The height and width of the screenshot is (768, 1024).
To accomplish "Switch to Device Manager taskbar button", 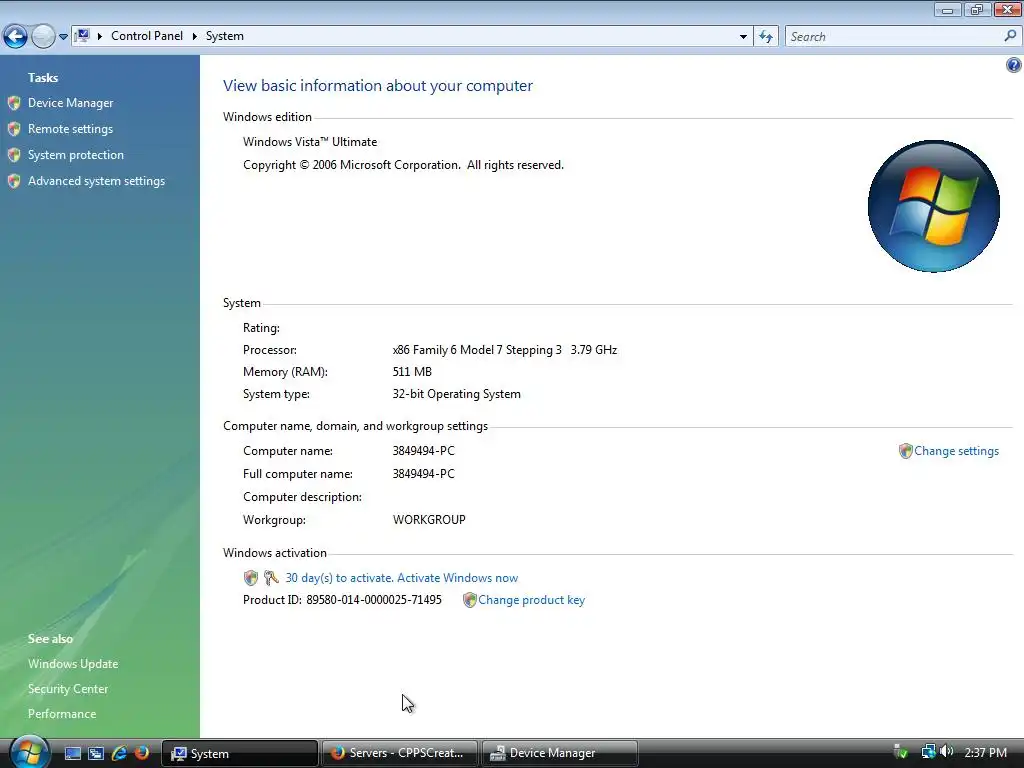I will (560, 754).
